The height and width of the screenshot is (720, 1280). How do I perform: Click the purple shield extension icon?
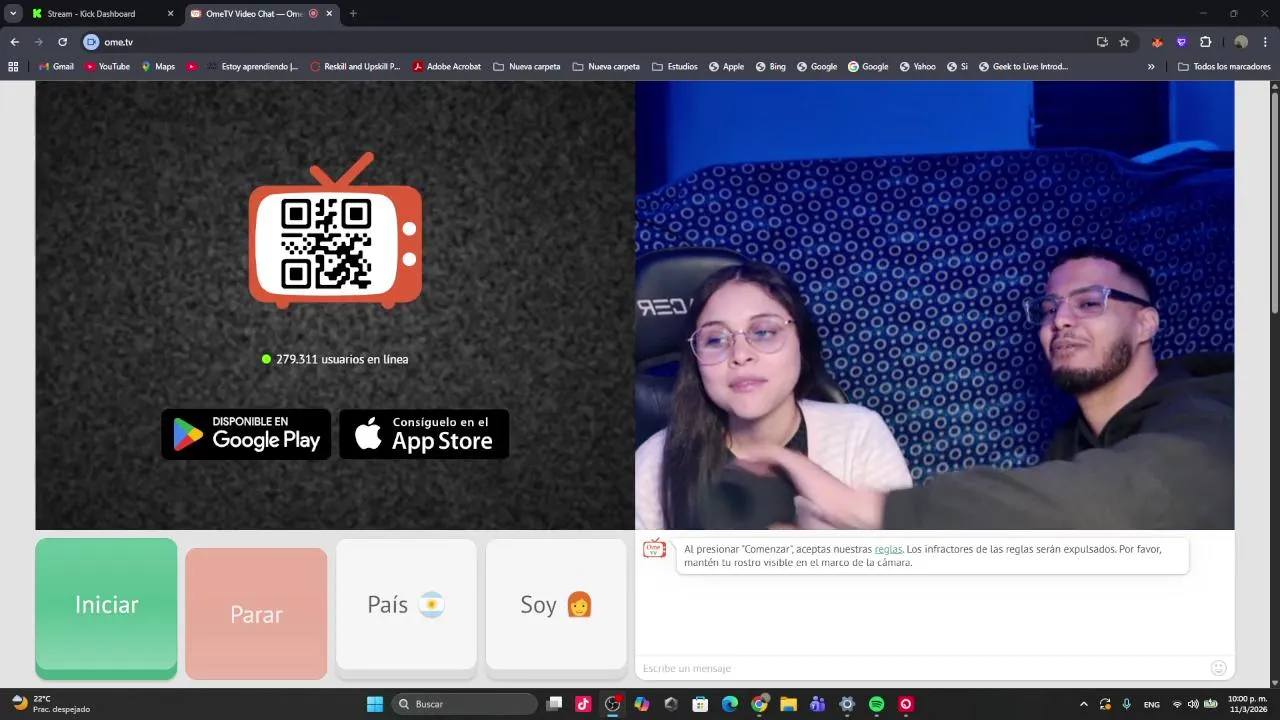[1181, 42]
